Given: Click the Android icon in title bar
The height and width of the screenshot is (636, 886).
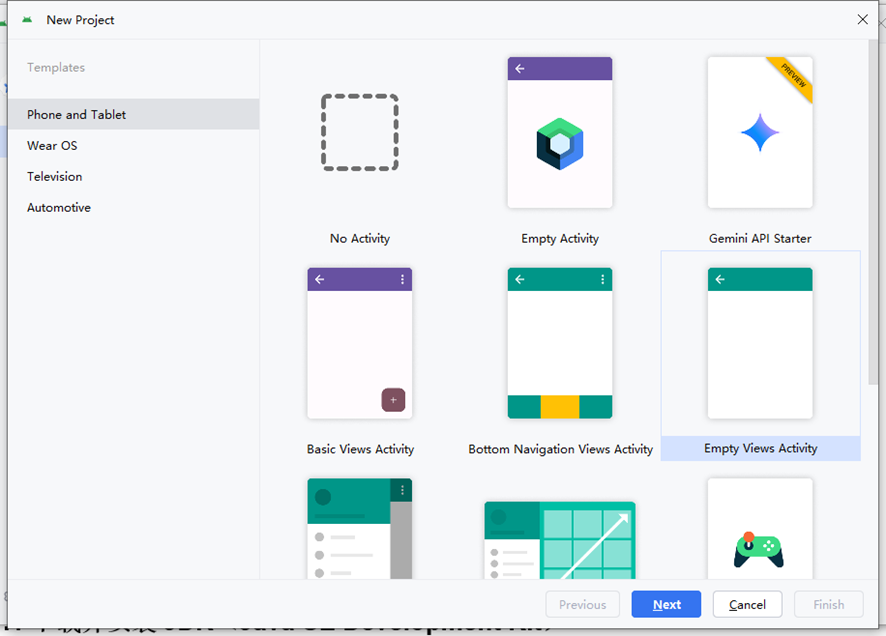Looking at the screenshot, I should pyautogui.click(x=27, y=20).
